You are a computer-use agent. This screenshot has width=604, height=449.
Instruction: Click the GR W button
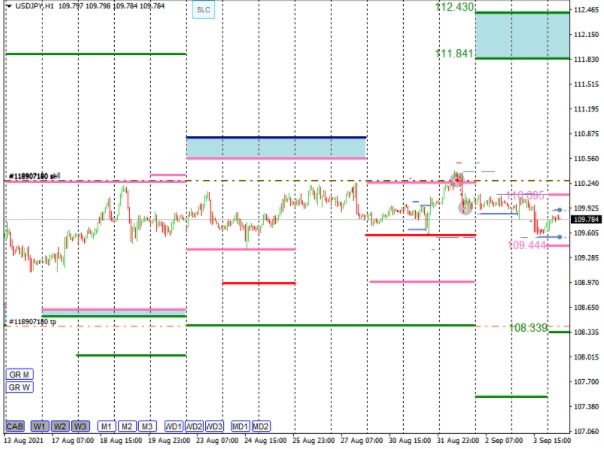point(19,387)
